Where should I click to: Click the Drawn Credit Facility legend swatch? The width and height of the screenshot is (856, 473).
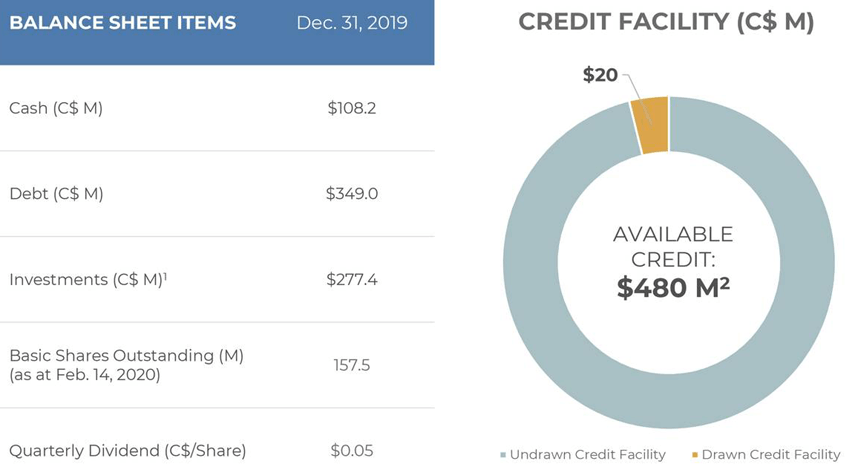(695, 455)
